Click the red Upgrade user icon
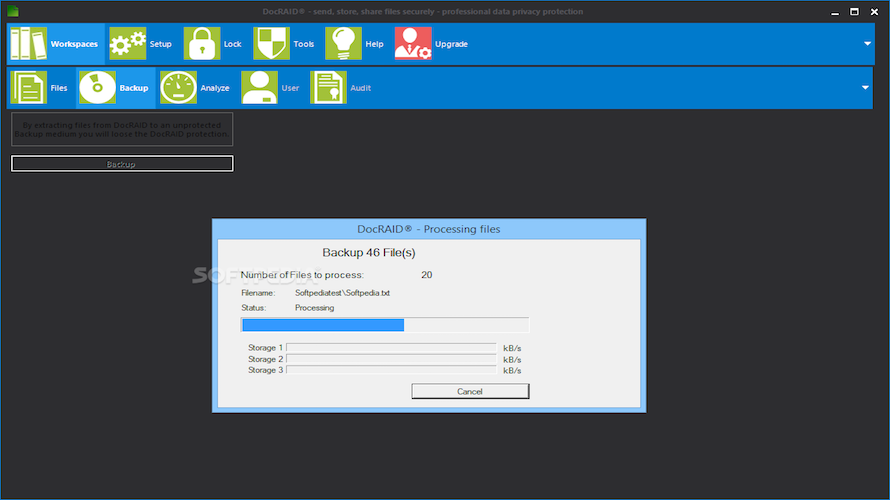 413,44
